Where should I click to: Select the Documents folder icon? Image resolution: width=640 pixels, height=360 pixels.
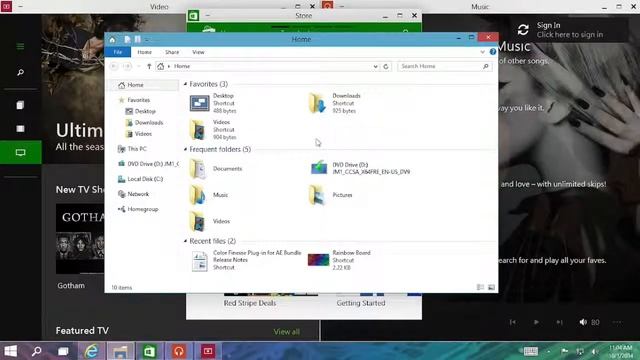pos(198,169)
